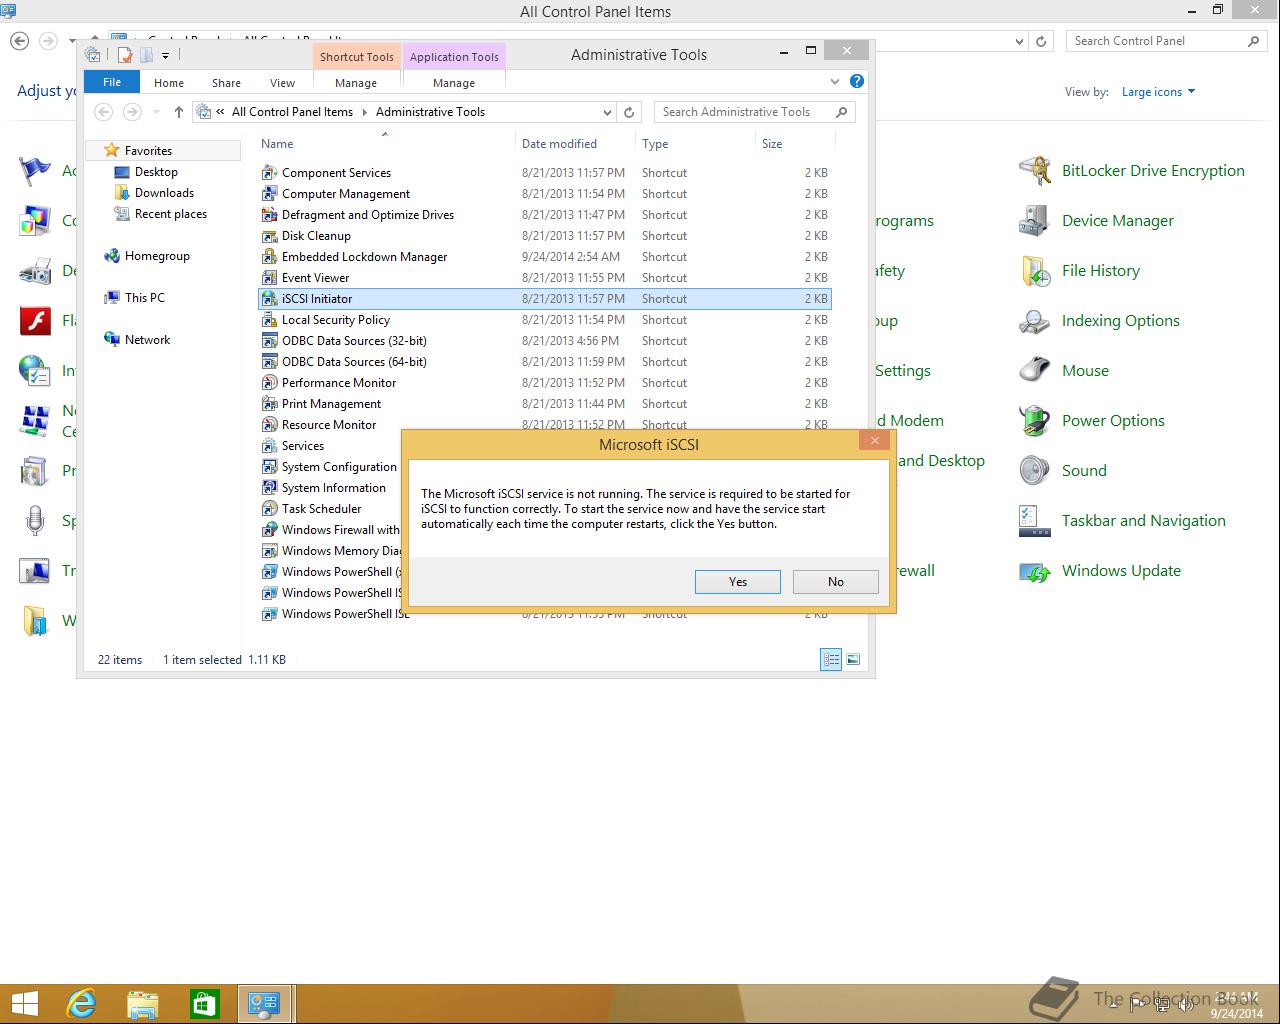Click the Sound speaker icon
This screenshot has height=1024, width=1280.
1035,471
